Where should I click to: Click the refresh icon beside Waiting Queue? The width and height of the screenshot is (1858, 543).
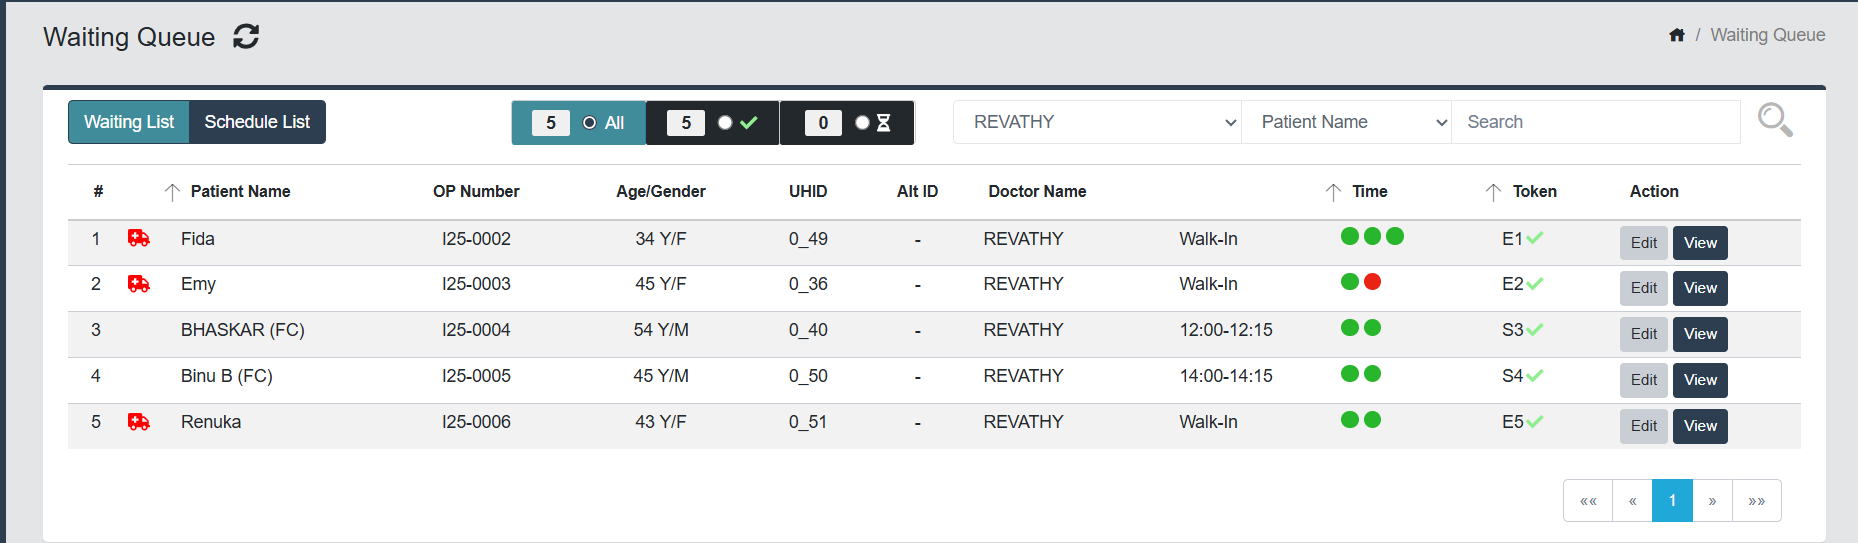tap(246, 37)
